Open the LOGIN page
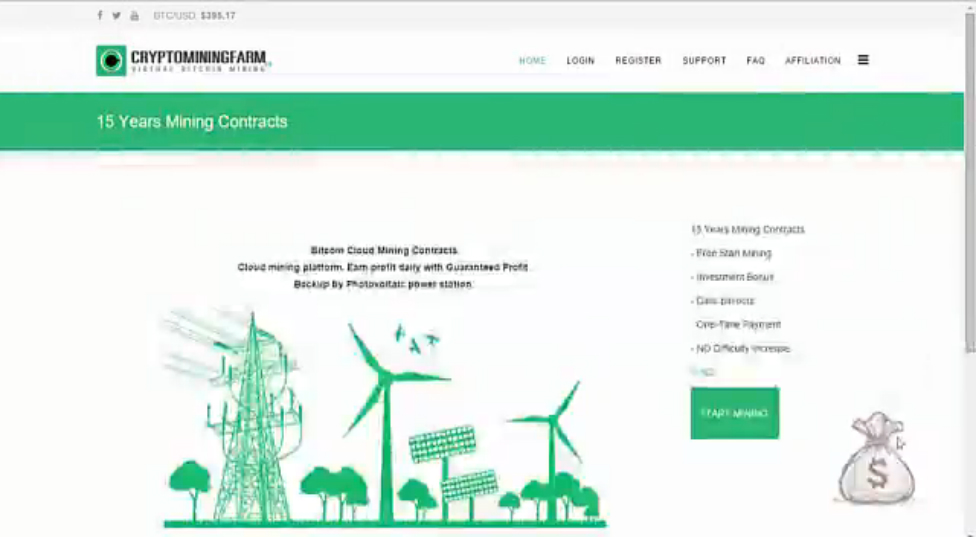This screenshot has height=537, width=976. [580, 60]
